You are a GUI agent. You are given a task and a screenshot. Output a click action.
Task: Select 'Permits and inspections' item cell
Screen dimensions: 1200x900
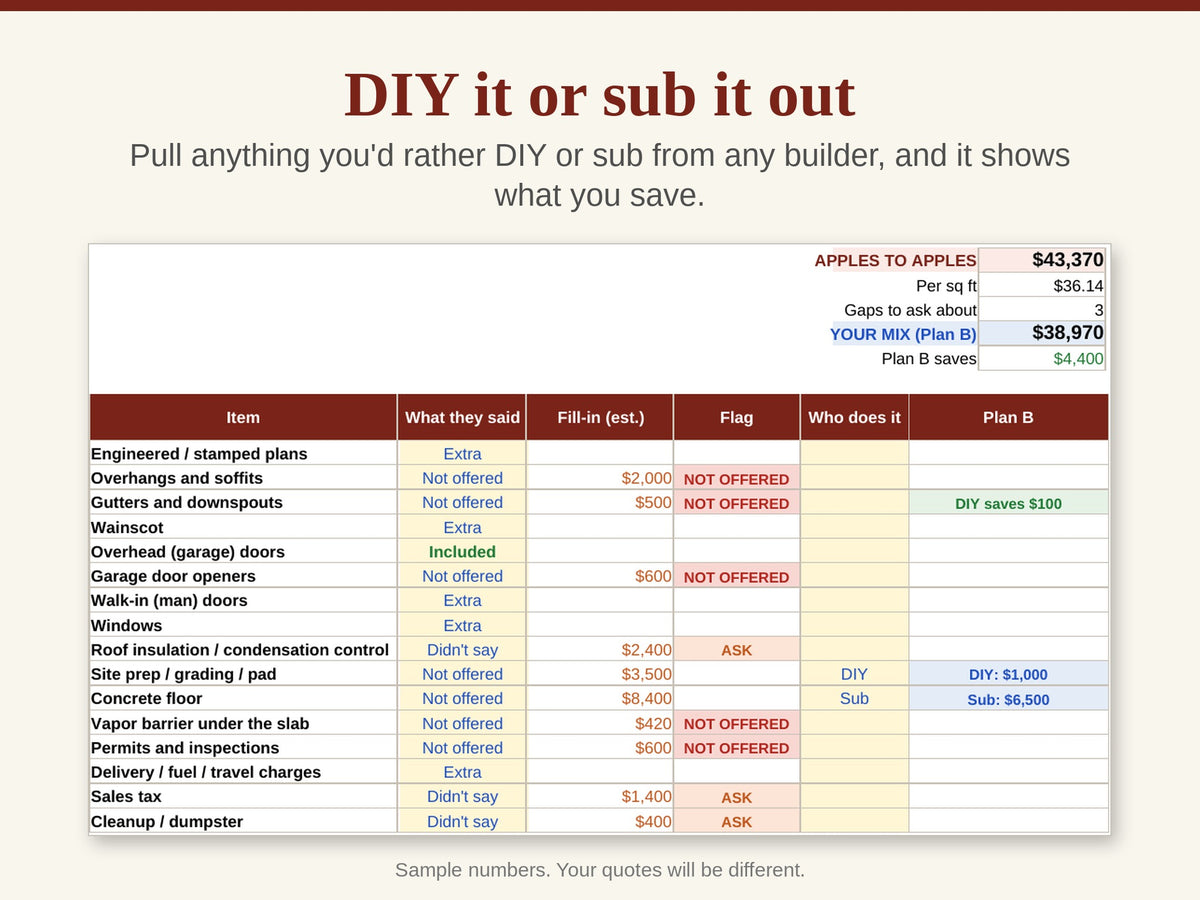pos(243,747)
